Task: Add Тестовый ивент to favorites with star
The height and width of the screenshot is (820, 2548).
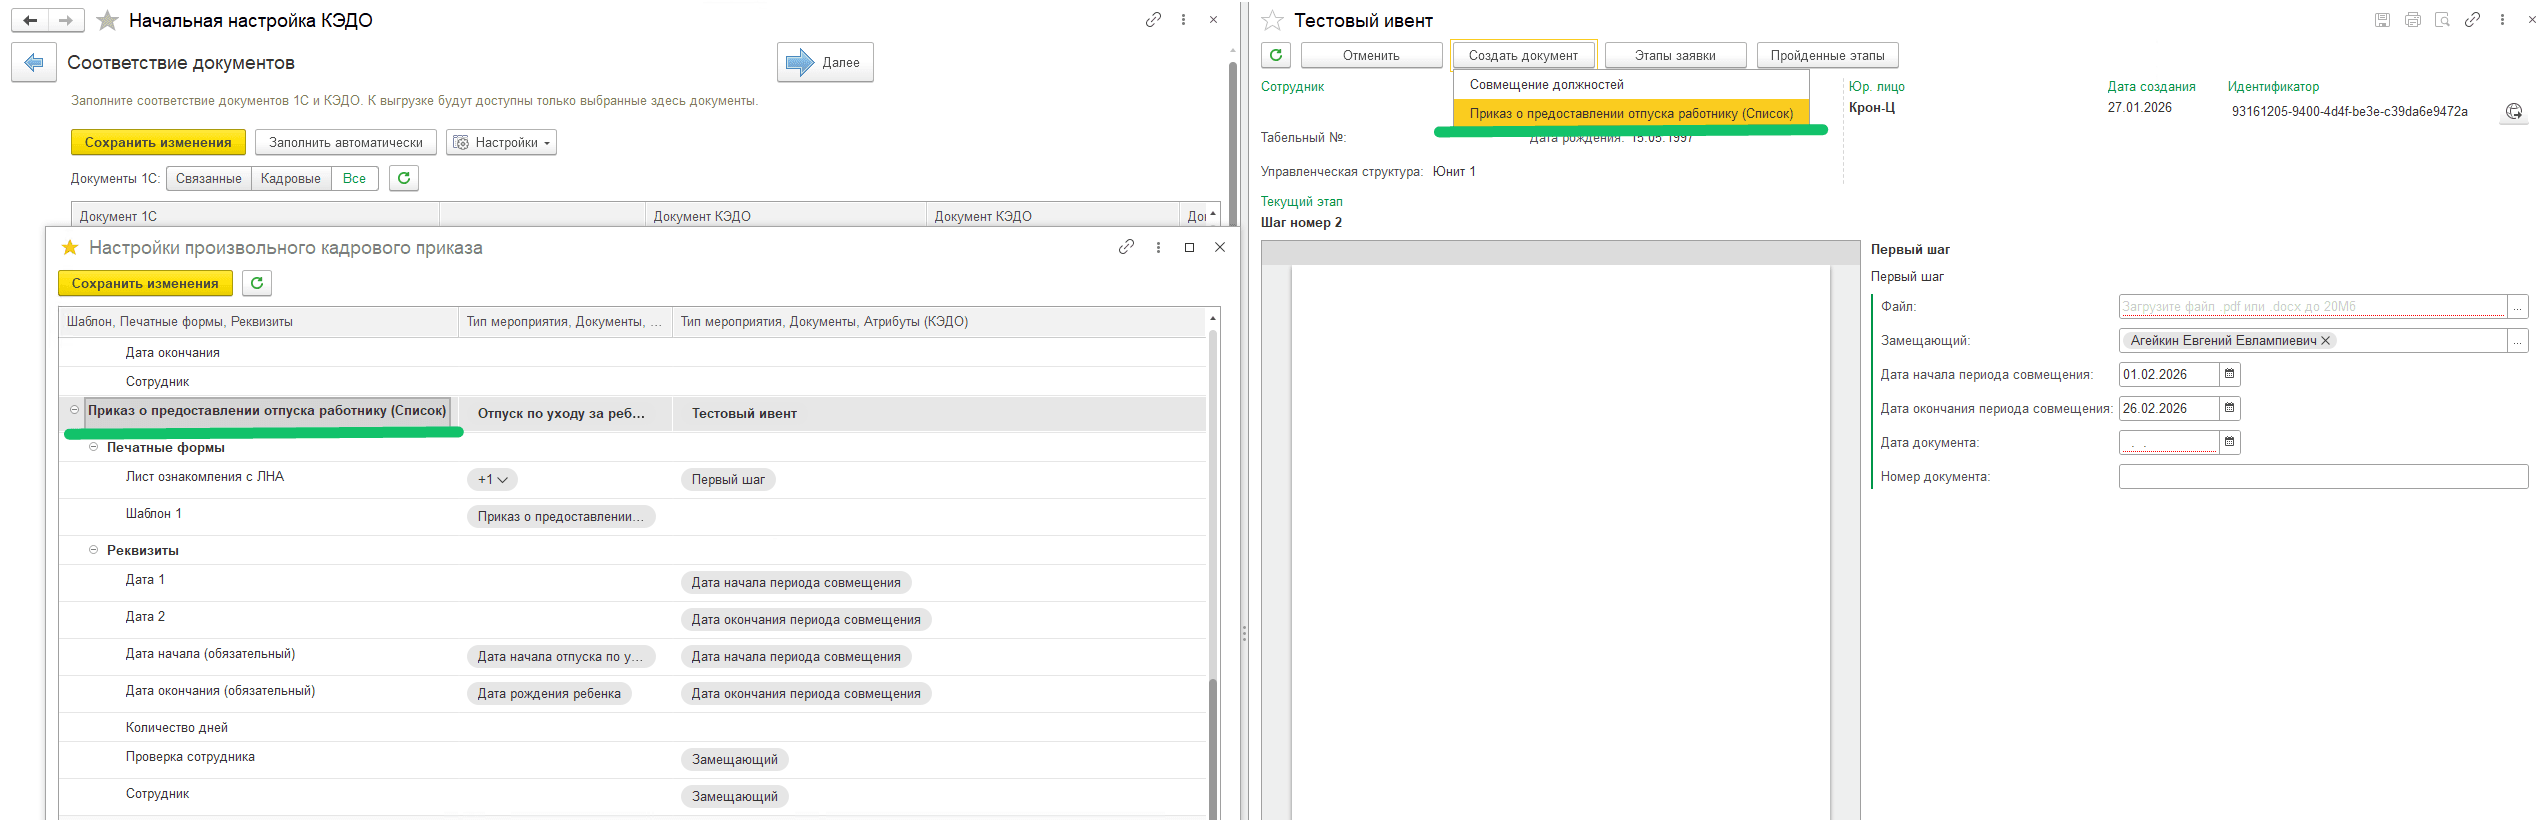Action: pyautogui.click(x=1272, y=21)
